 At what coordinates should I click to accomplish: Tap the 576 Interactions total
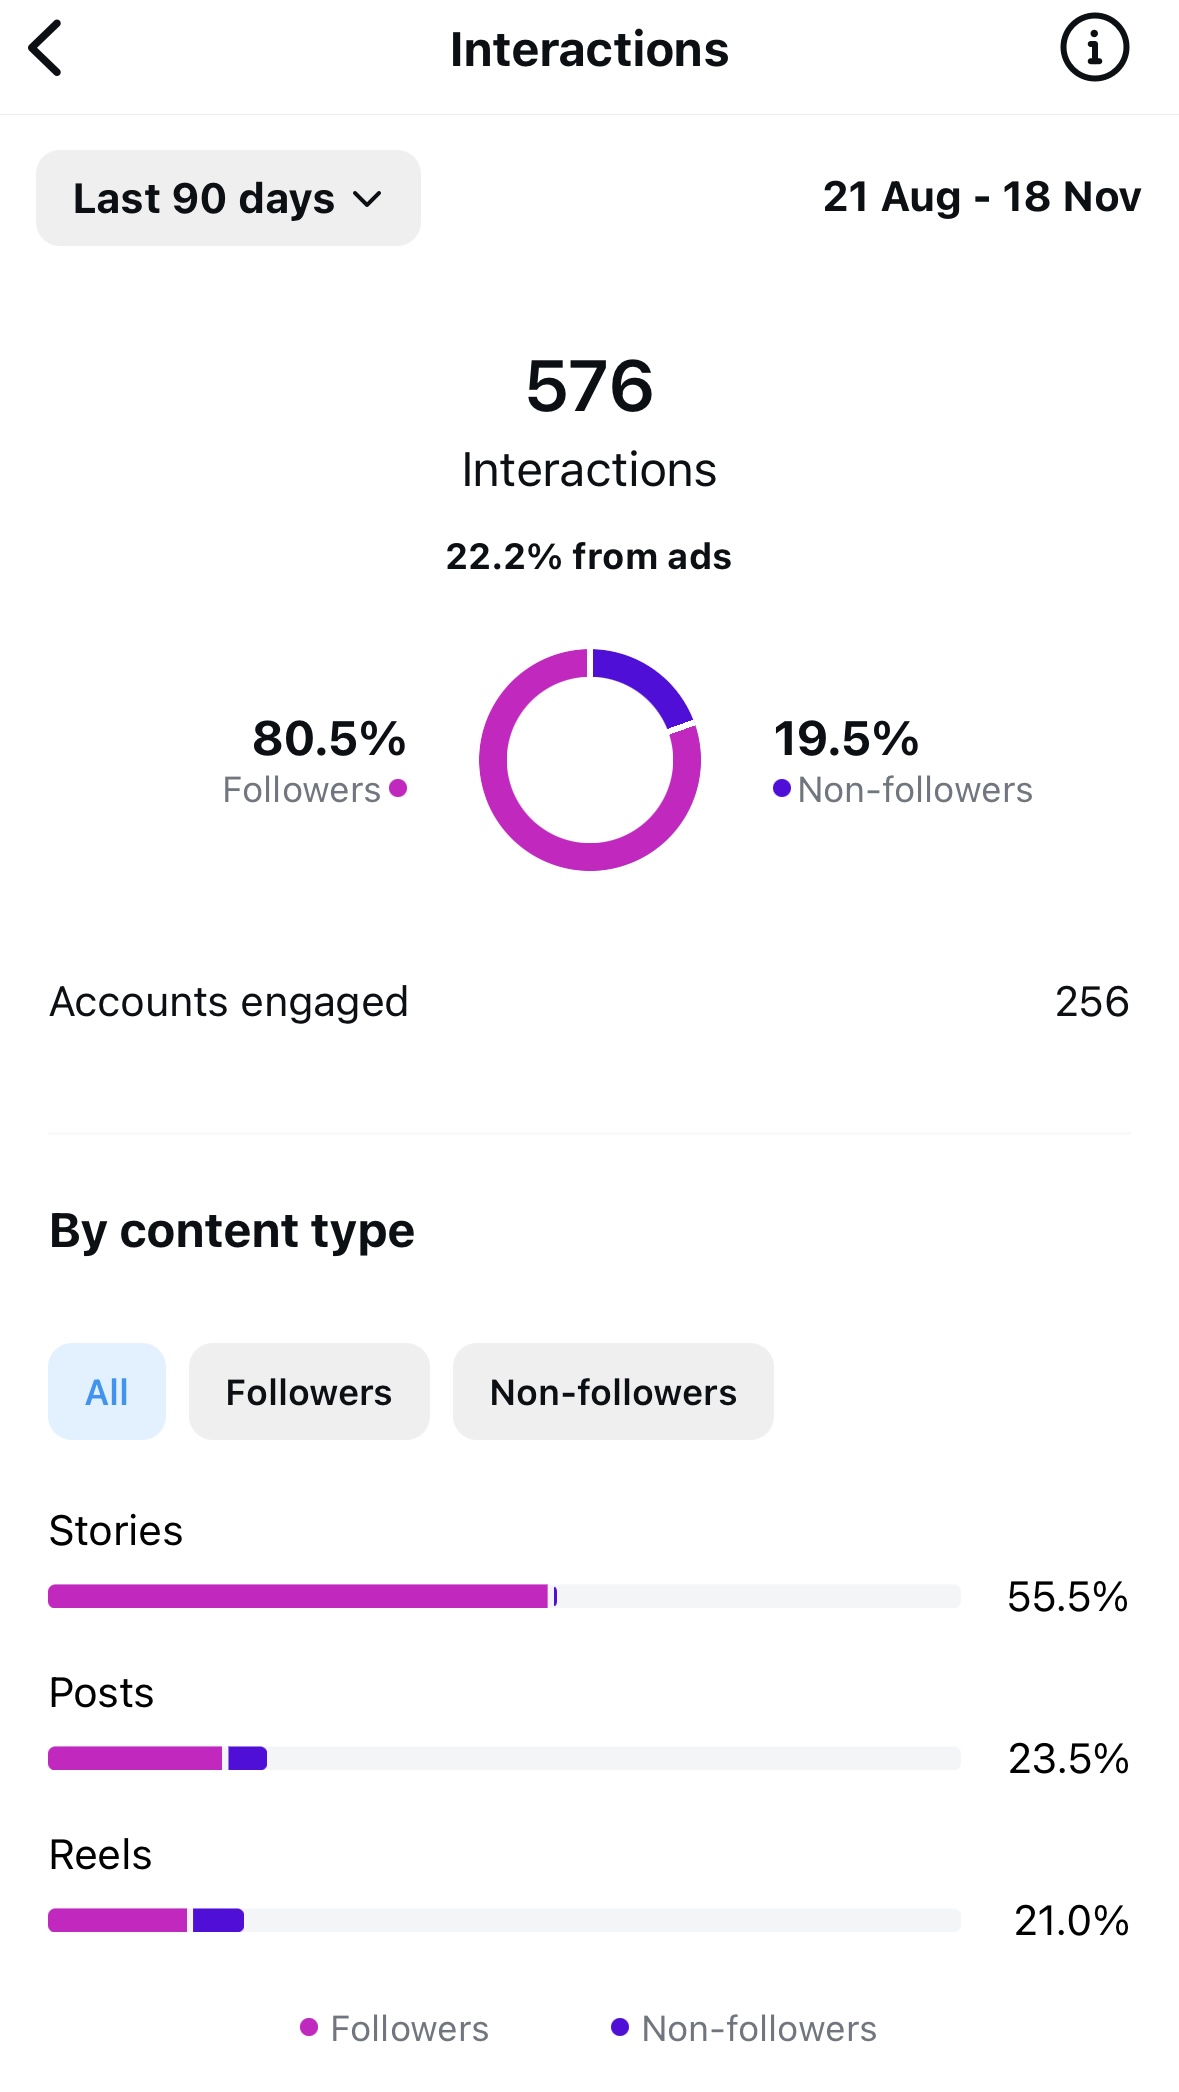589,386
